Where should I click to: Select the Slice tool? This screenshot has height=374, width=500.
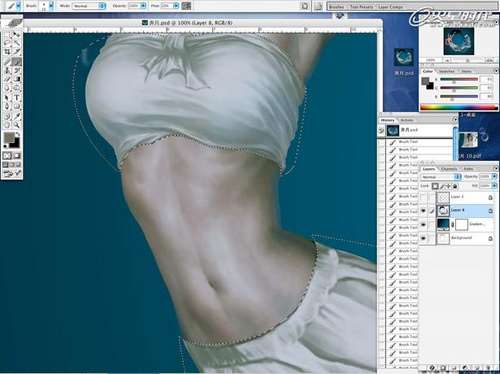[17, 52]
